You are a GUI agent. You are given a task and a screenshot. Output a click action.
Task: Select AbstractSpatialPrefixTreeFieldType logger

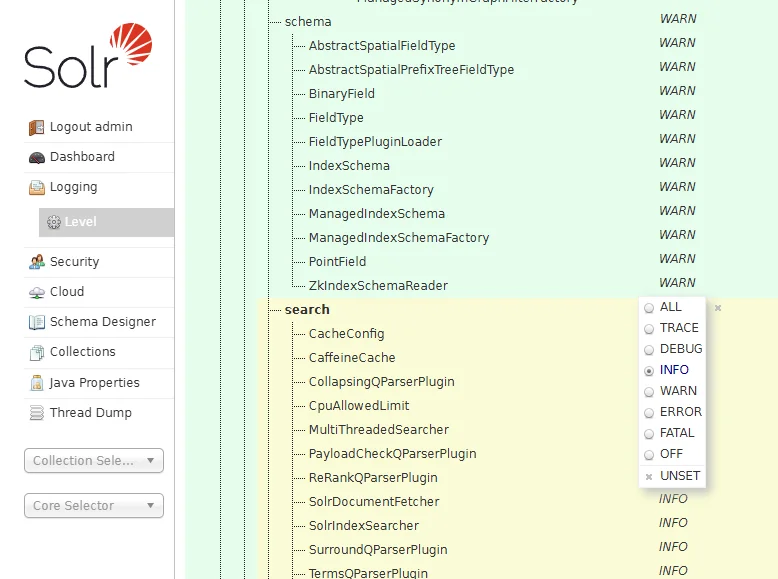411,69
